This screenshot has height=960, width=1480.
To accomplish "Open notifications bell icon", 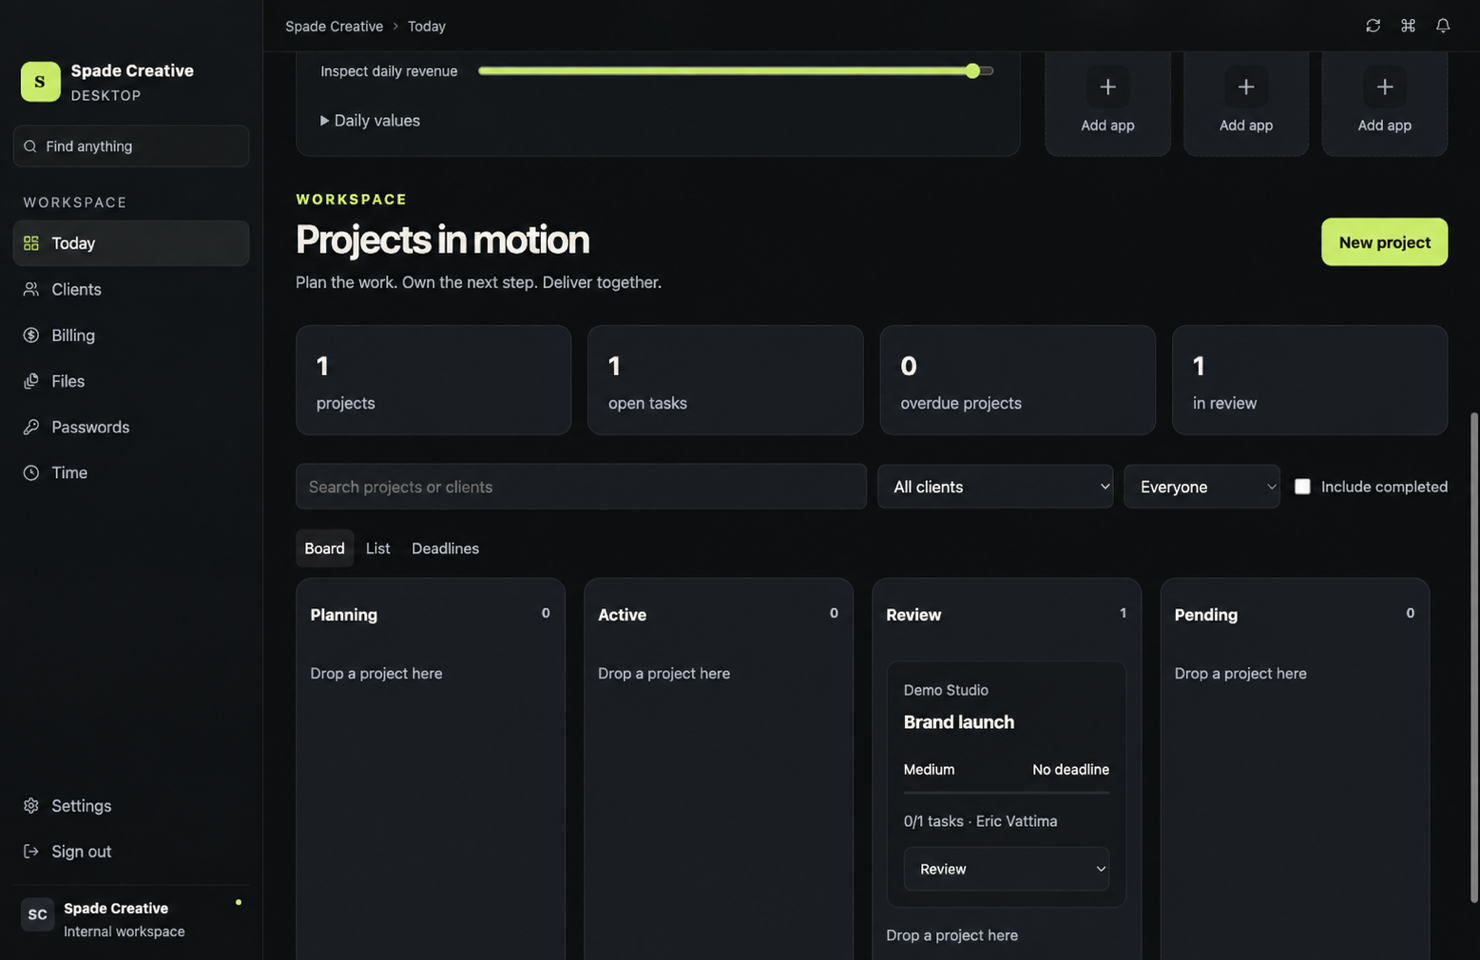I will pos(1443,26).
